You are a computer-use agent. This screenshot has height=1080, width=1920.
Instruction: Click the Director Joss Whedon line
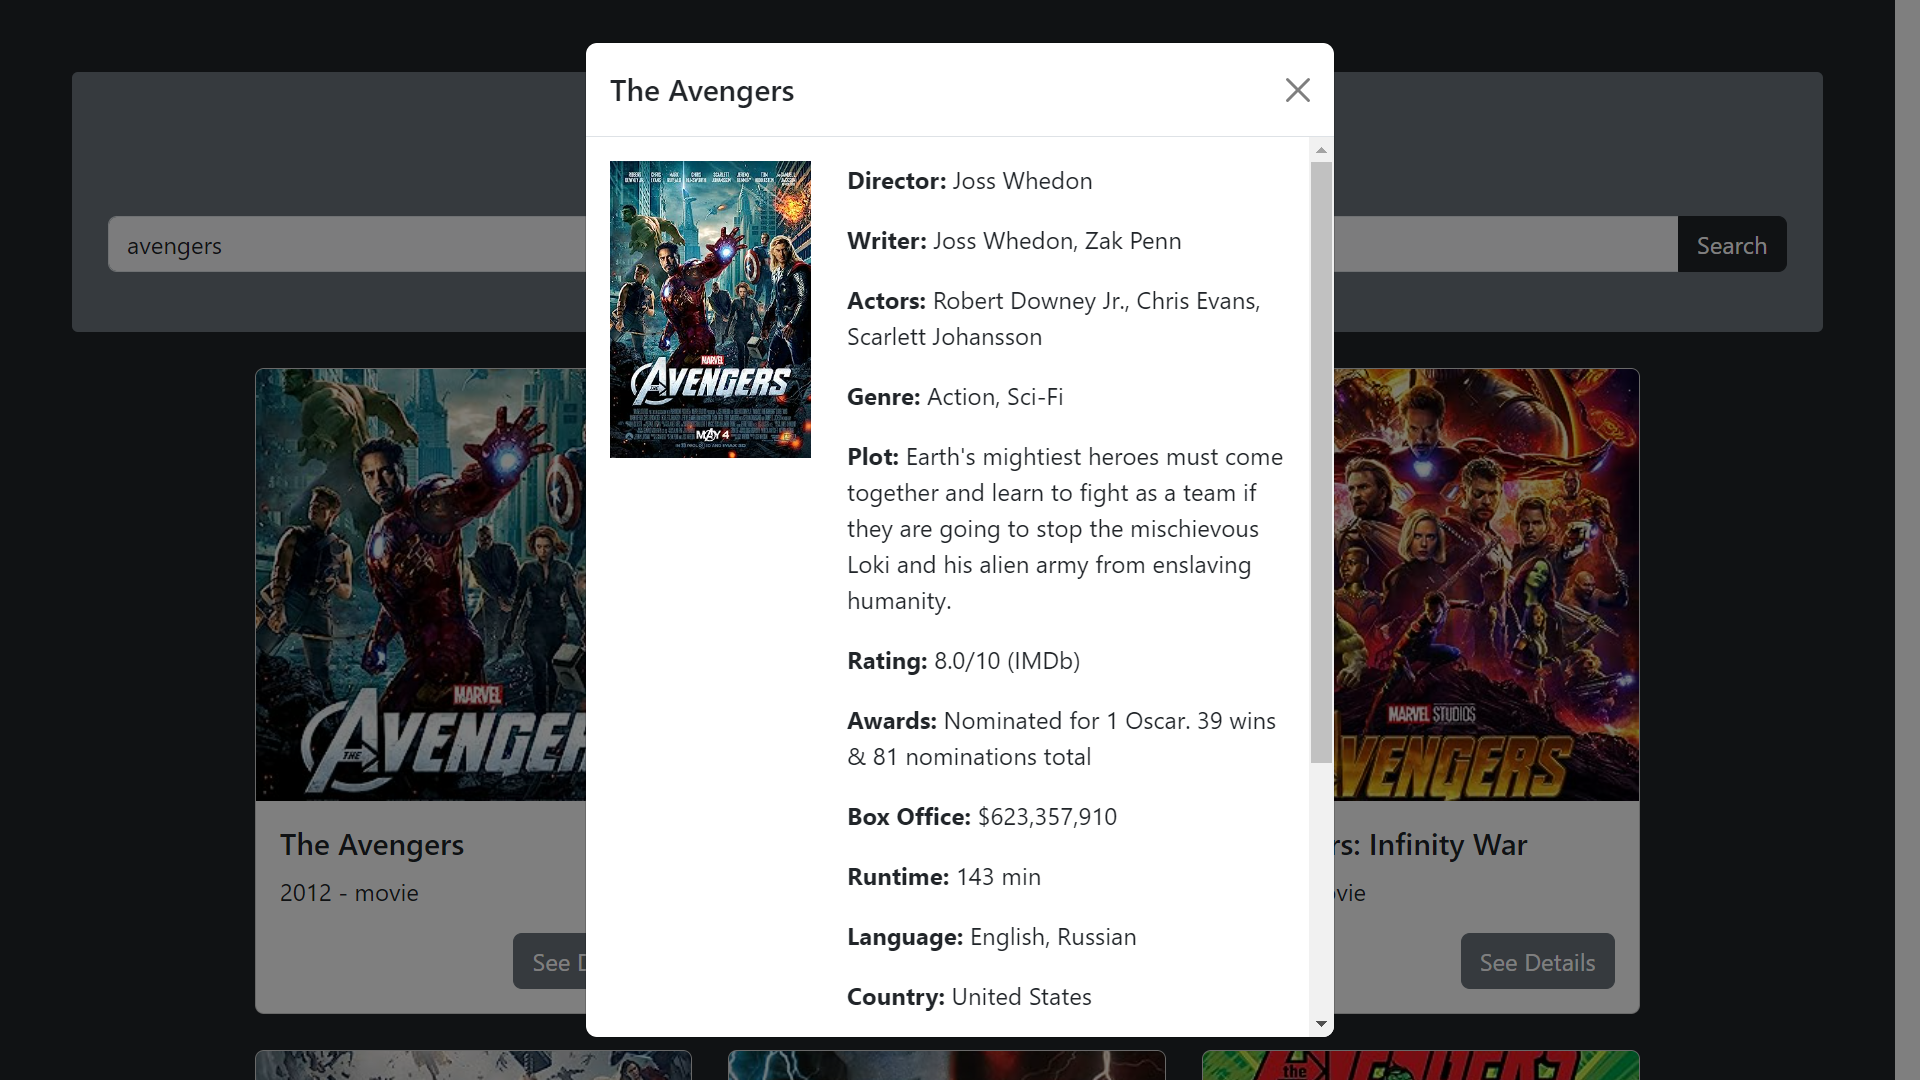970,181
